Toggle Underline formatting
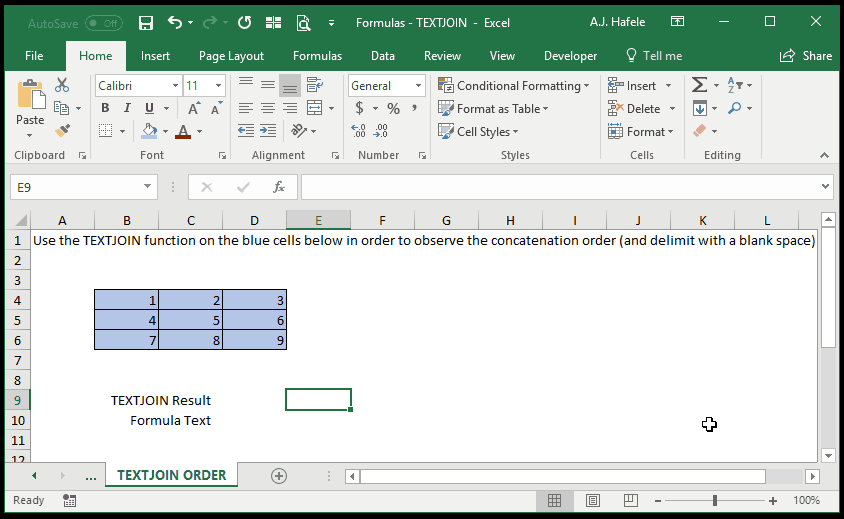844x519 pixels. click(x=150, y=108)
